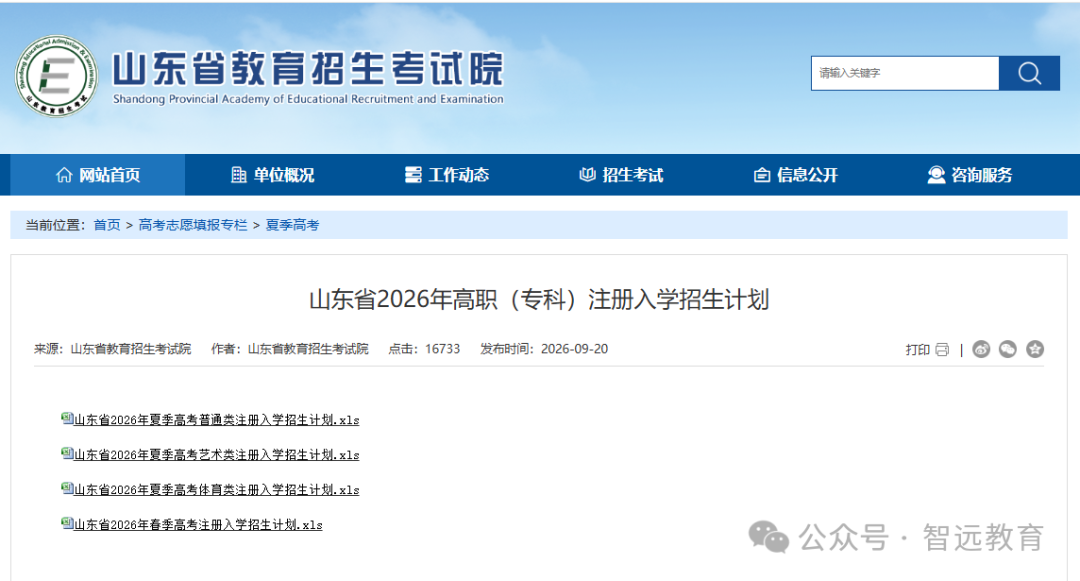Image resolution: width=1080 pixels, height=581 pixels.
Task: Click the site title 山东省教育招生考试院
Action: [308, 68]
